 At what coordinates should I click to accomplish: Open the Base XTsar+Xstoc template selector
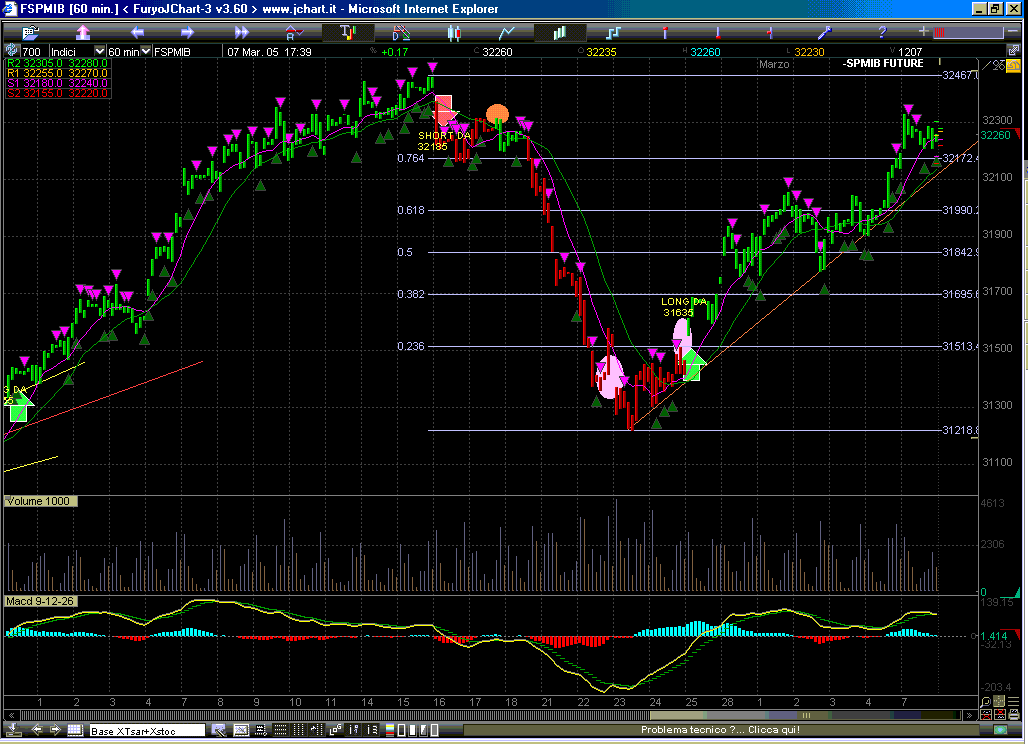[147, 731]
